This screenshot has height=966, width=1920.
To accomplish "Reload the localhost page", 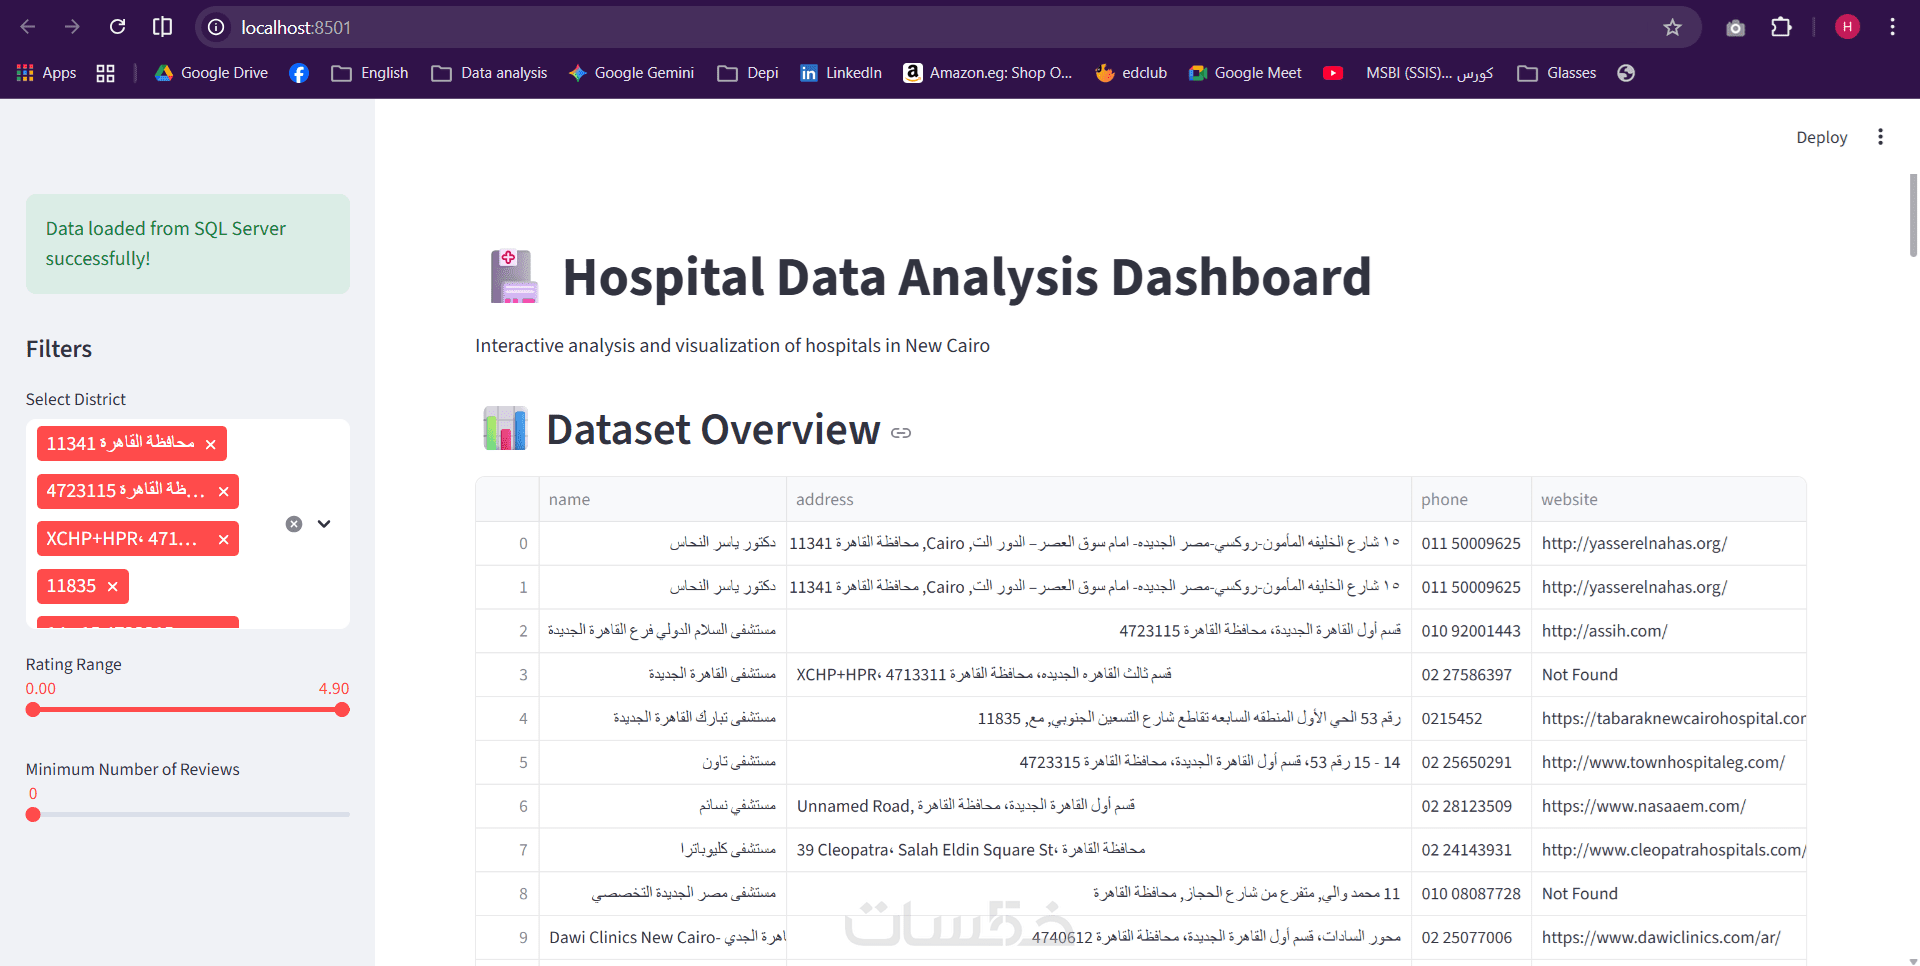I will point(117,27).
